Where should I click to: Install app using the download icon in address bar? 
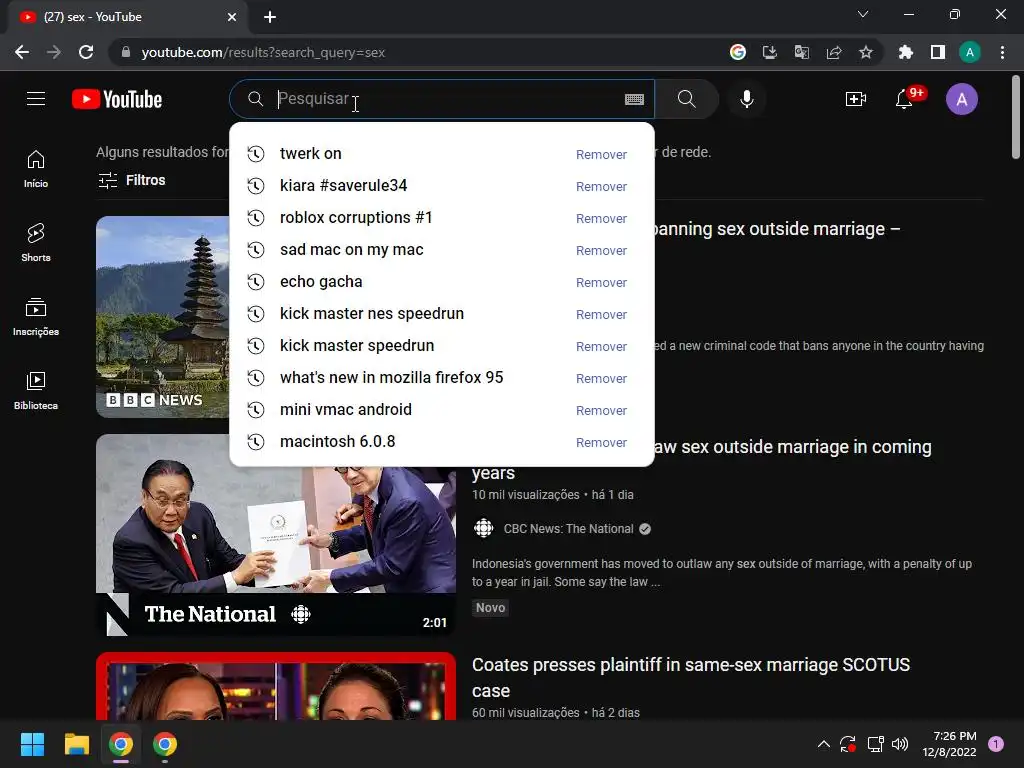point(770,52)
